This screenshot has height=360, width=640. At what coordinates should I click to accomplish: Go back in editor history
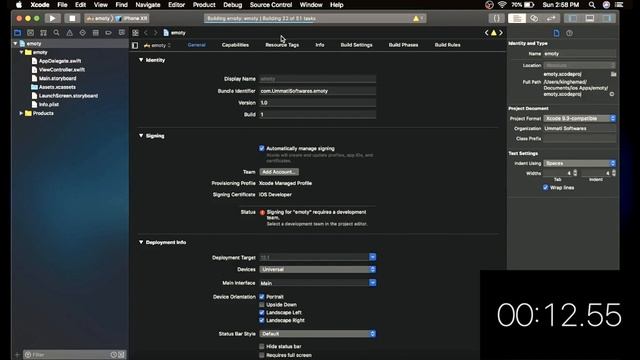(x=146, y=33)
